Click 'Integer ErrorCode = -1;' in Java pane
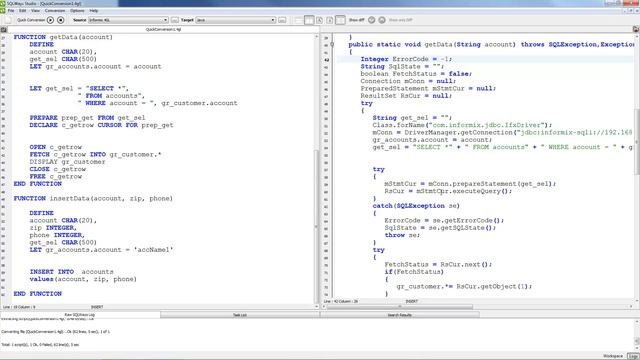 [x=406, y=59]
